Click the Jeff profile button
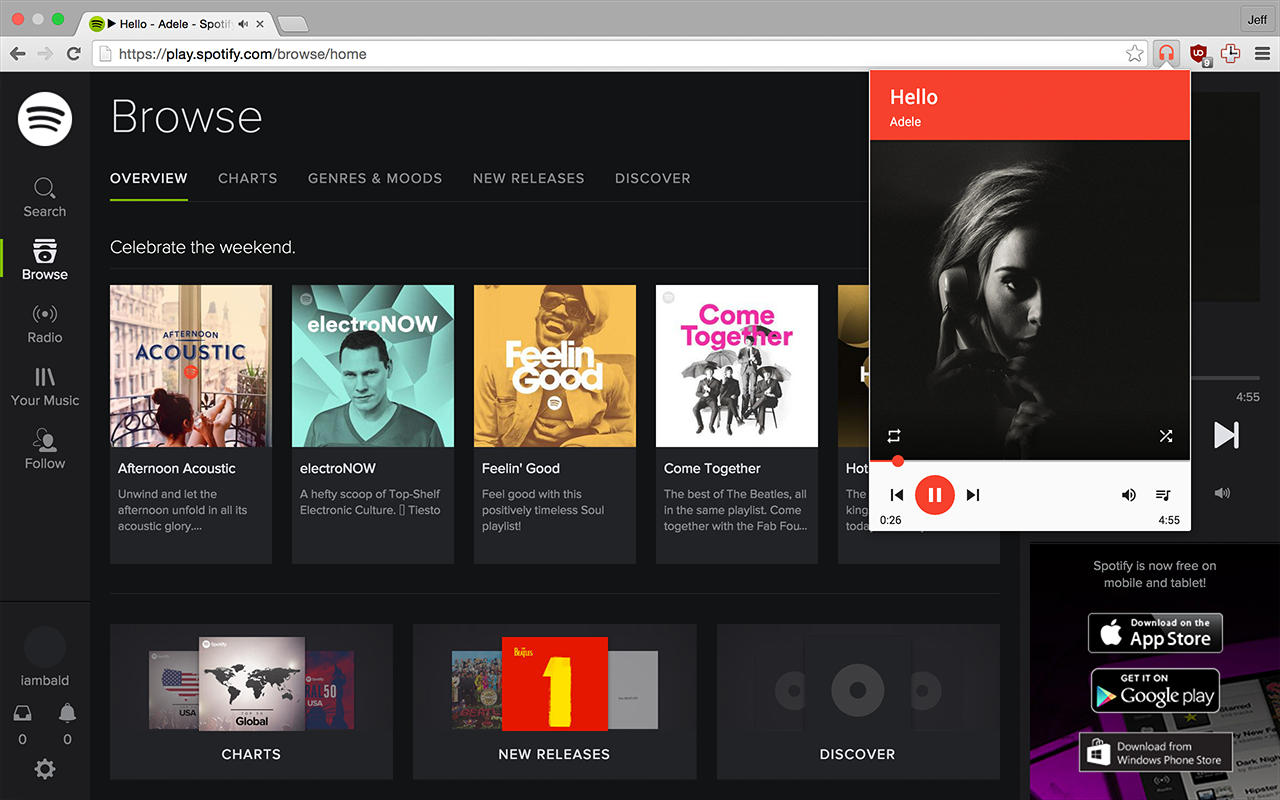Viewport: 1280px width, 800px height. click(1257, 20)
